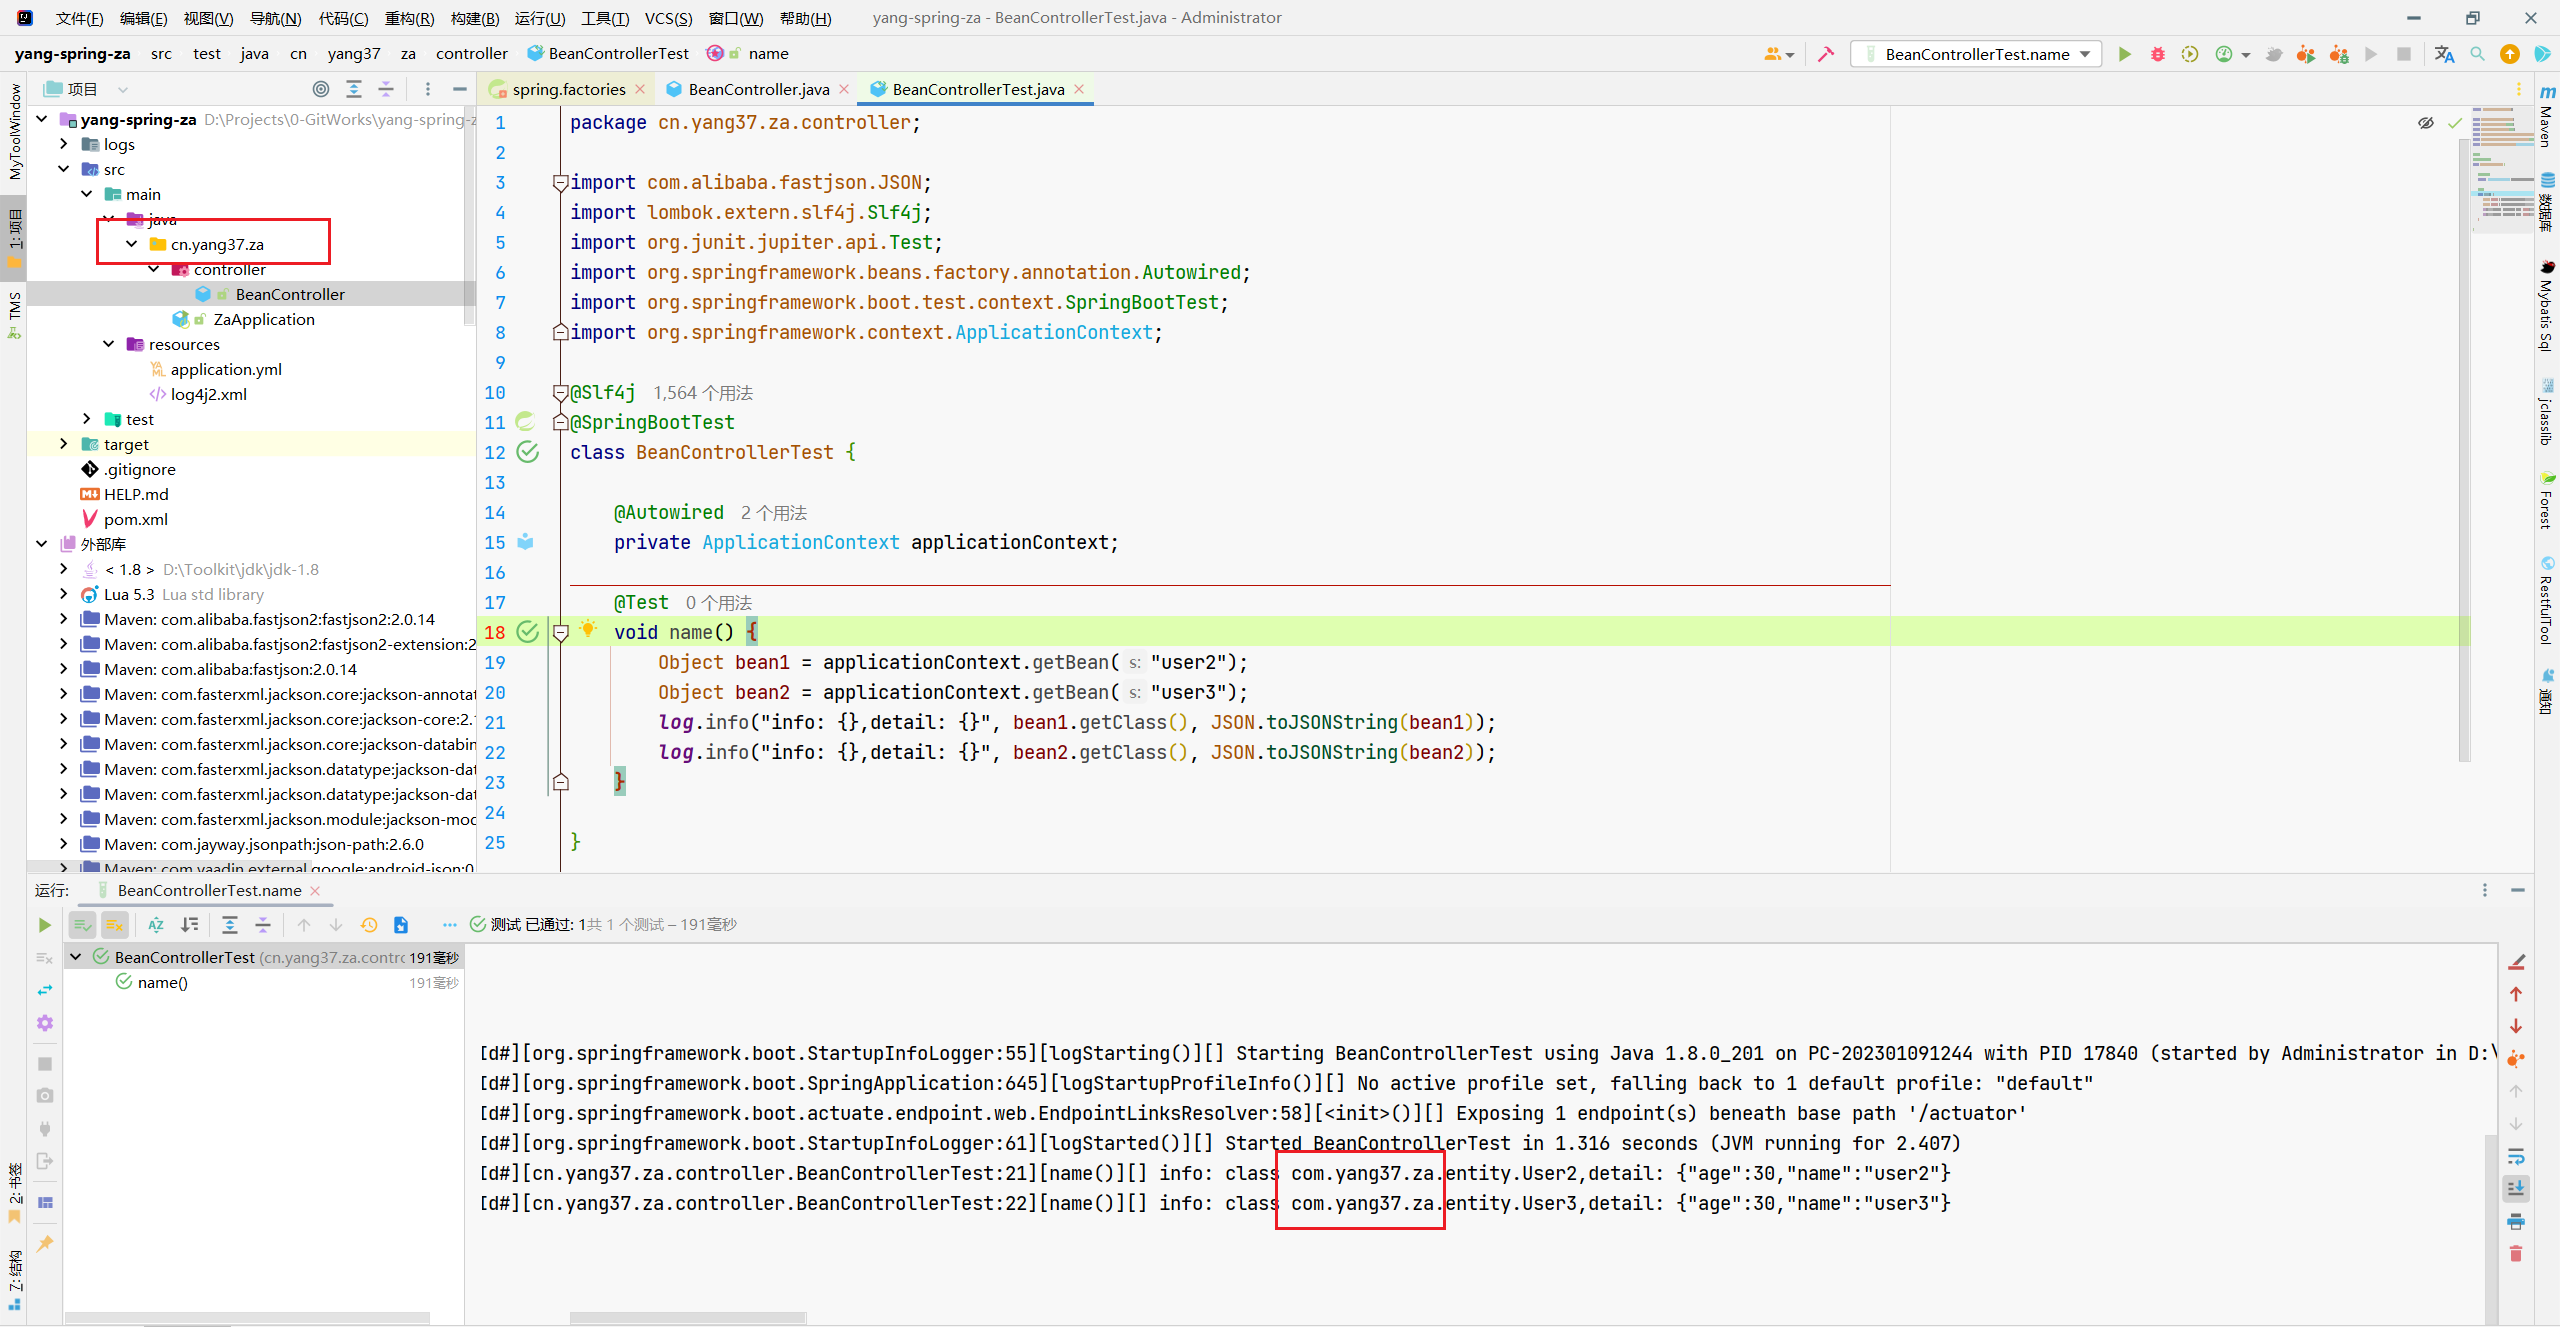This screenshot has width=2560, height=1327.
Task: Export test results icon
Action: pos(401,925)
